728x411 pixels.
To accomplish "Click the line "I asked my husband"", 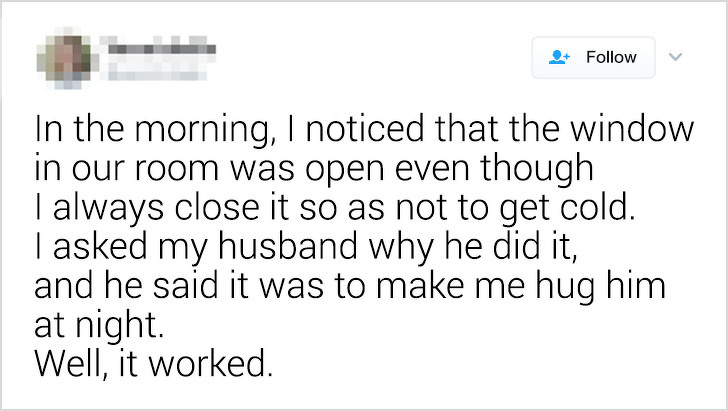I will point(306,247).
